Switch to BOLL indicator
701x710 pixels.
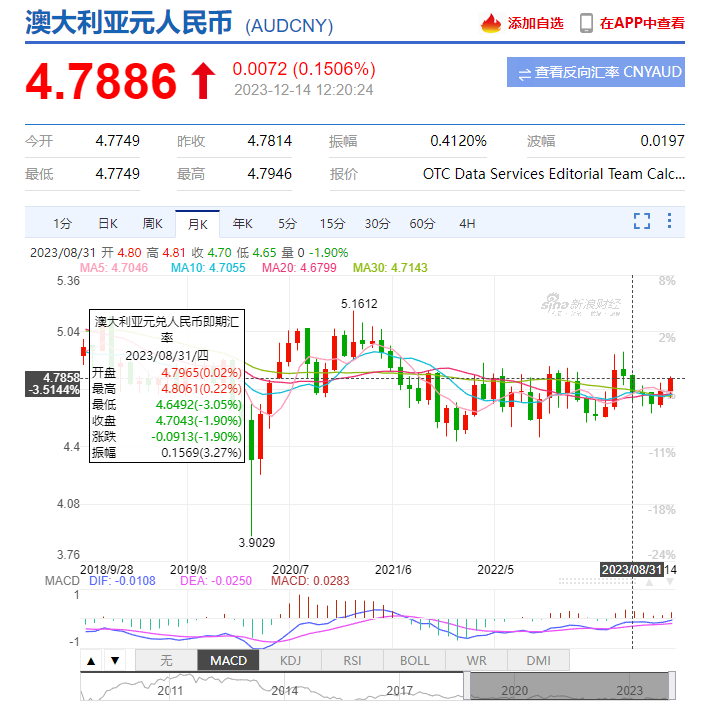pyautogui.click(x=414, y=660)
